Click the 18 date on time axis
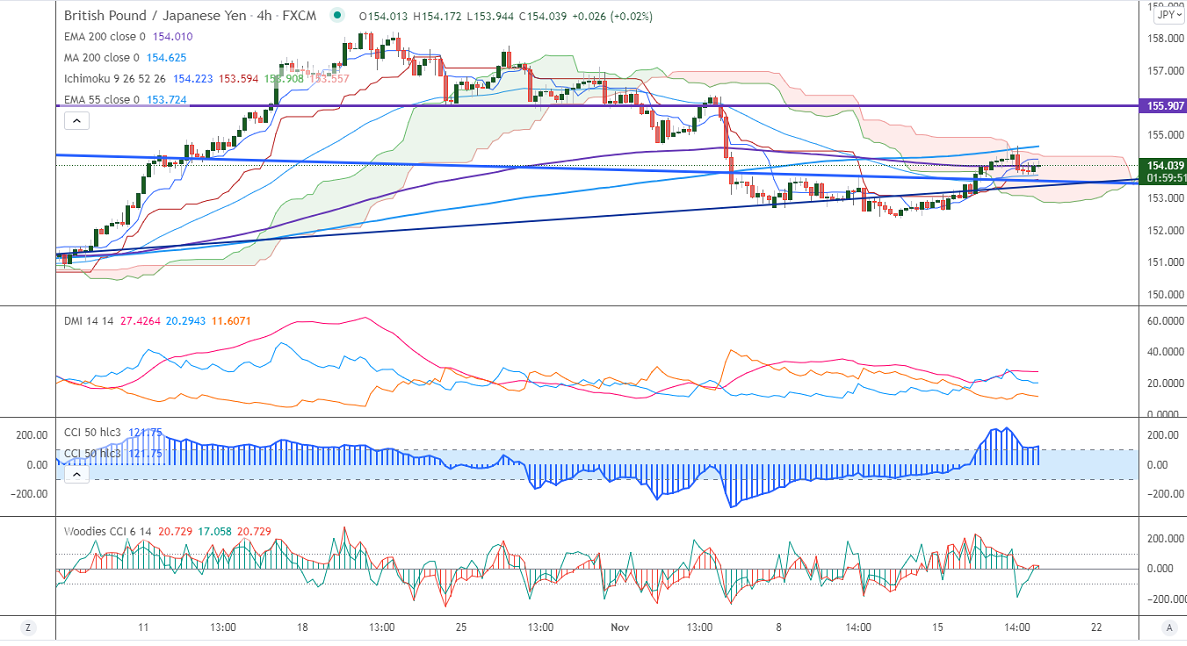Screen dimensions: 1187x646 (302, 627)
